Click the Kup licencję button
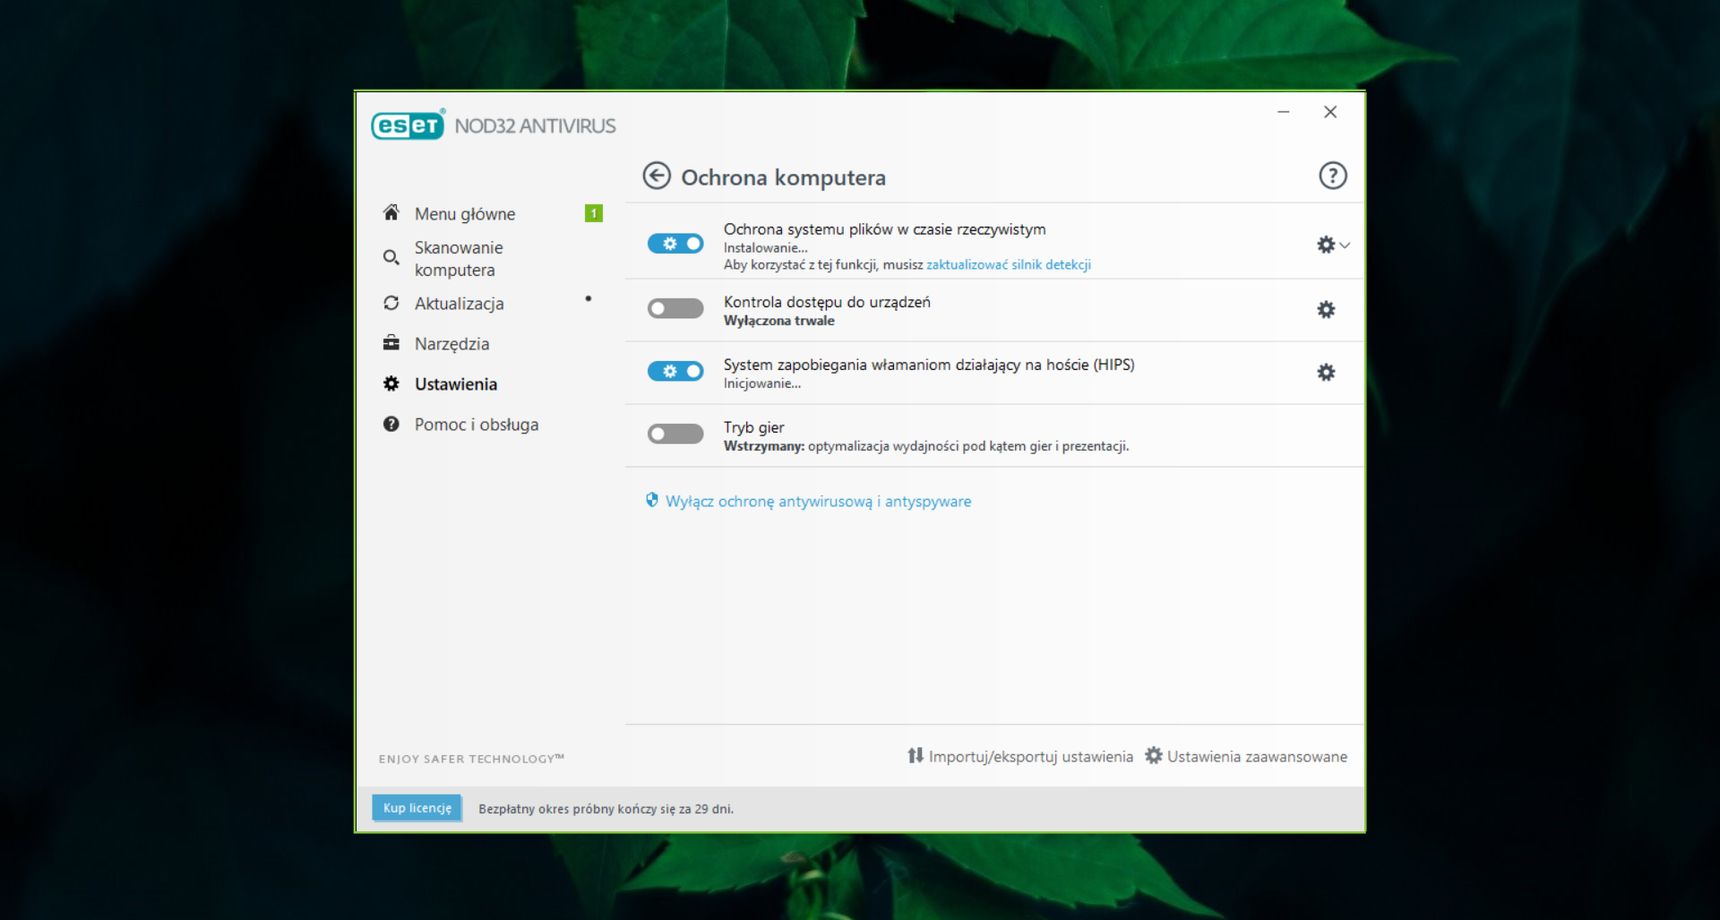Image resolution: width=1720 pixels, height=920 pixels. (x=417, y=808)
